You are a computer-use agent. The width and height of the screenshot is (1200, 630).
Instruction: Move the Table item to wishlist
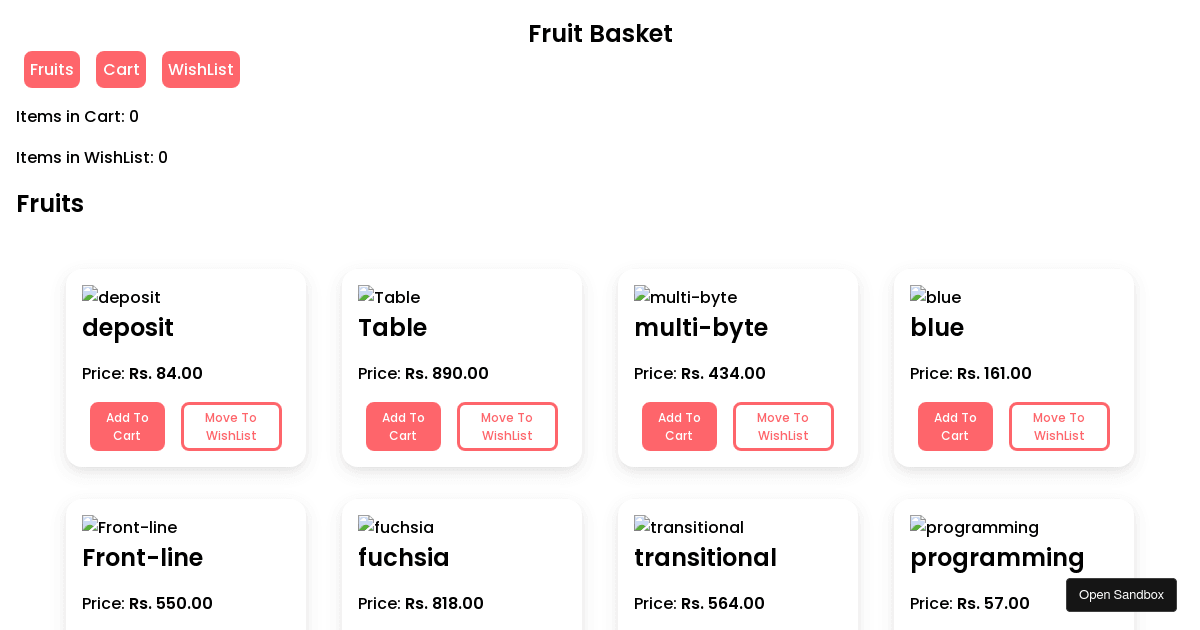pyautogui.click(x=507, y=426)
